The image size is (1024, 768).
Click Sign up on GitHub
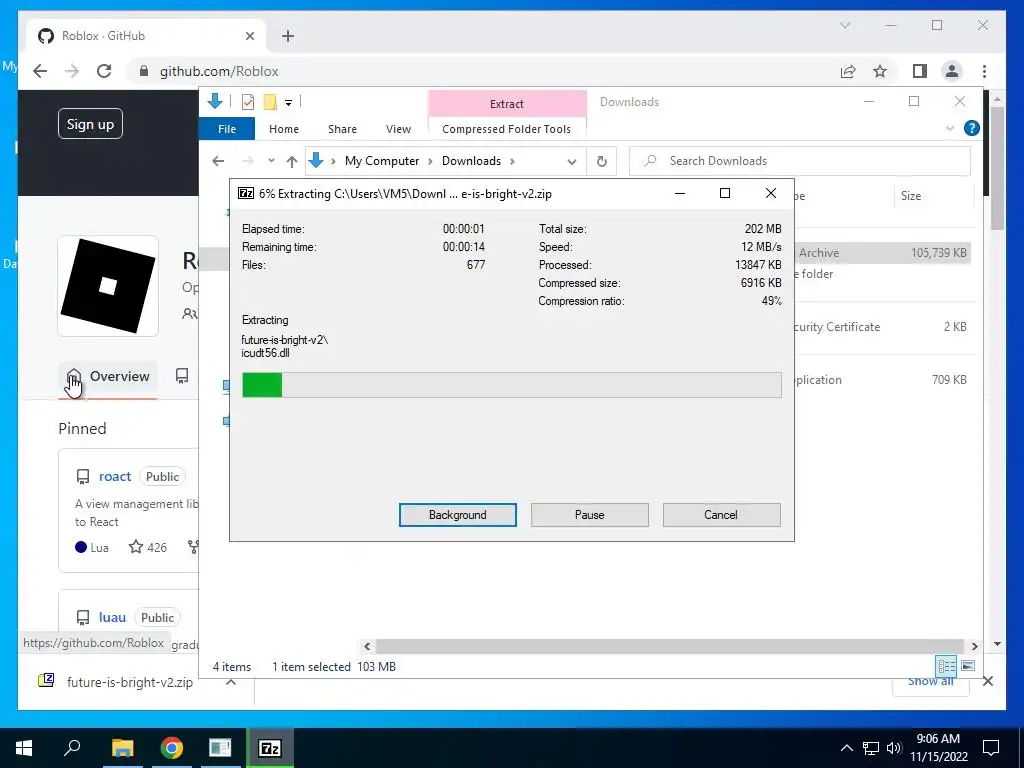click(90, 124)
